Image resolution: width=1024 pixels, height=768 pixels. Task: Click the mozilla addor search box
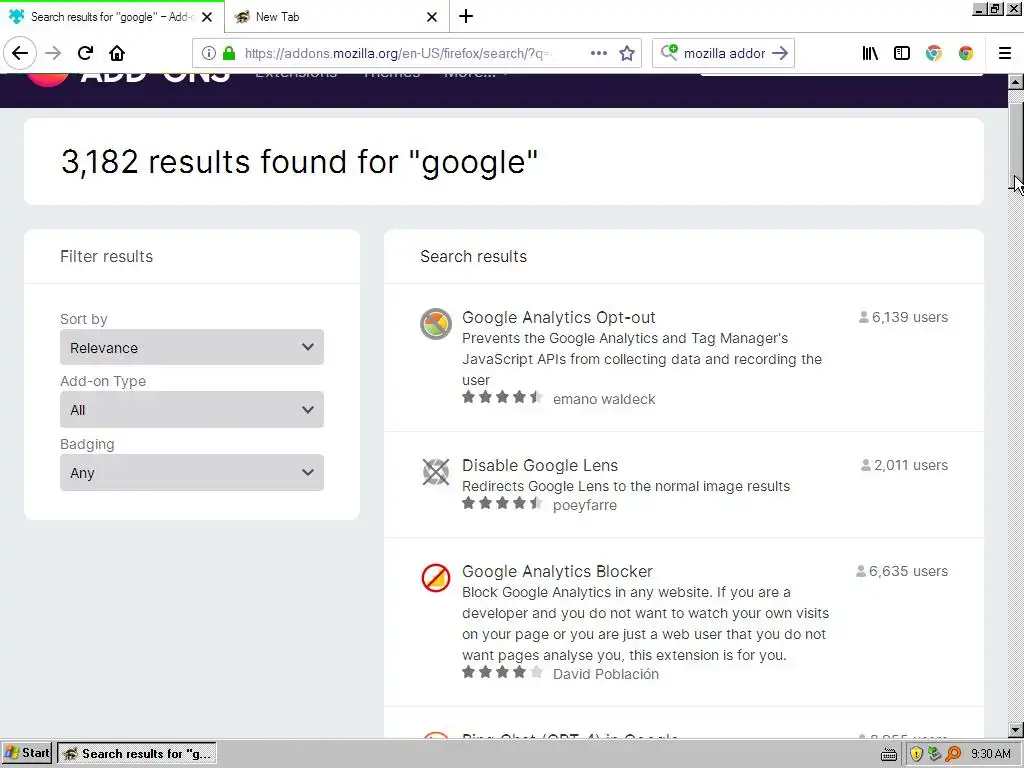tap(724, 53)
